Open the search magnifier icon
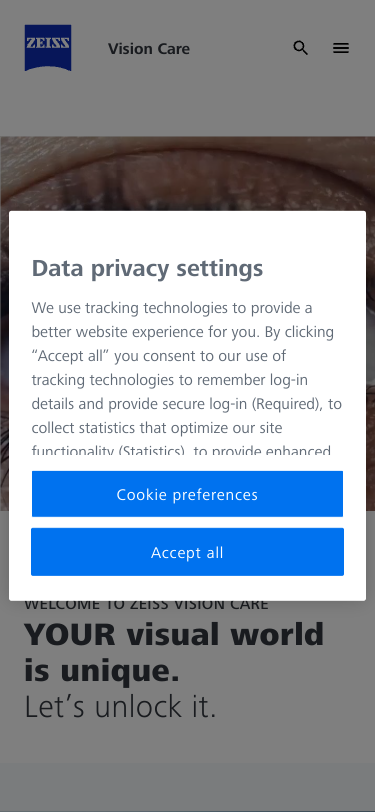Viewport: 375px width, 812px height. tap(300, 48)
